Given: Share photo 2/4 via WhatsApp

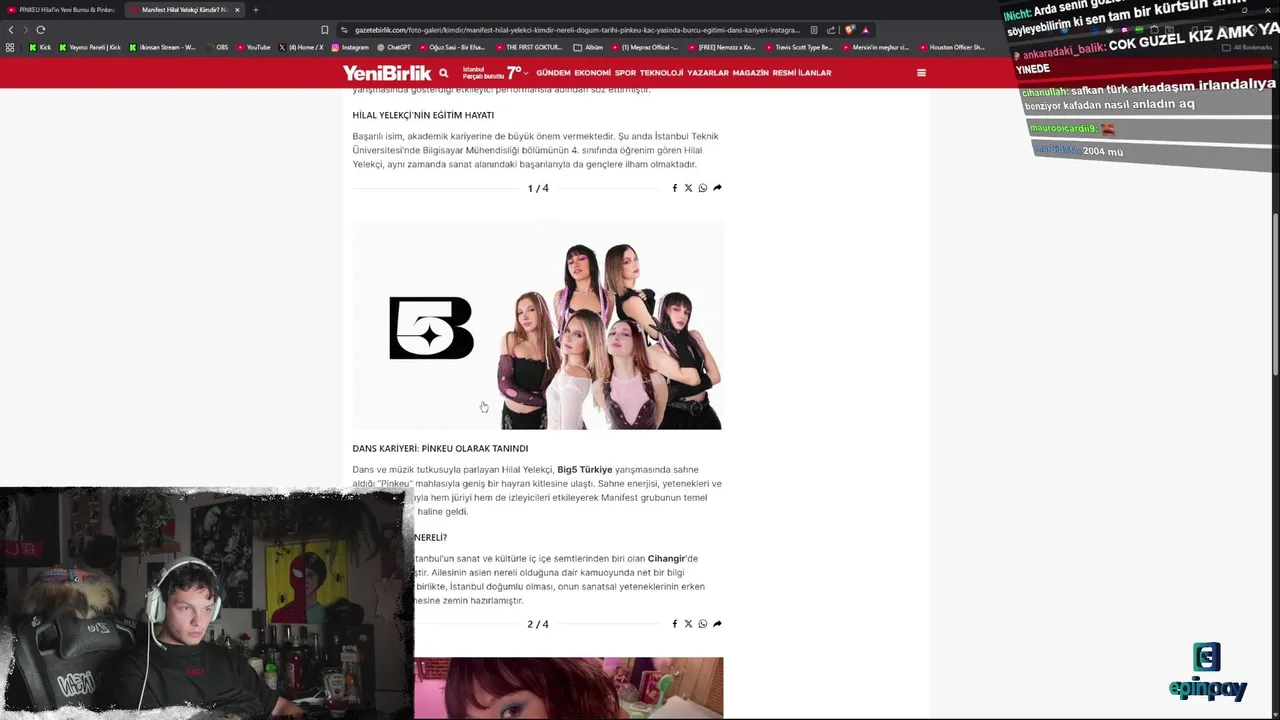Looking at the screenshot, I should (x=702, y=624).
